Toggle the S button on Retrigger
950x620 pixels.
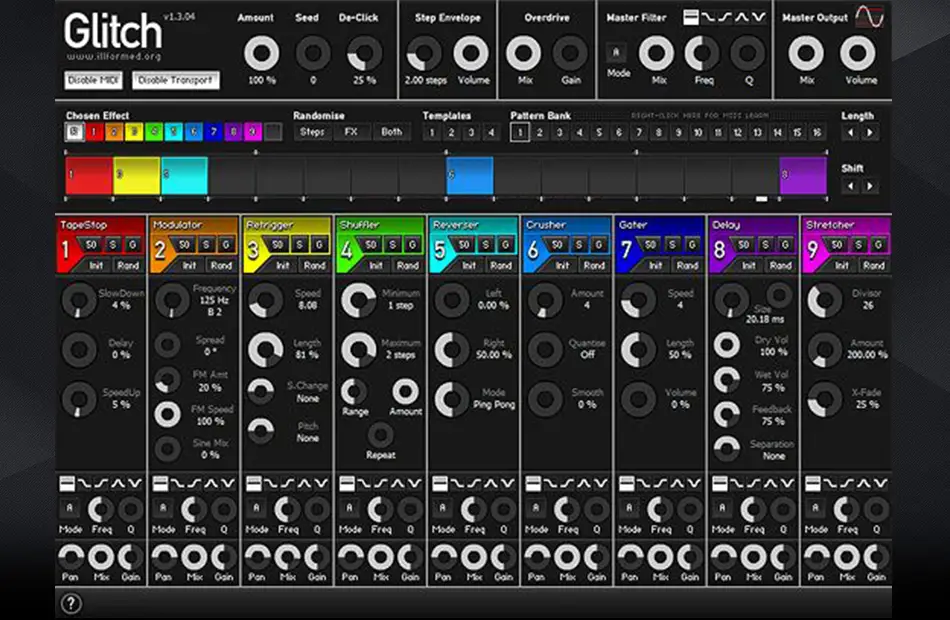pos(299,244)
